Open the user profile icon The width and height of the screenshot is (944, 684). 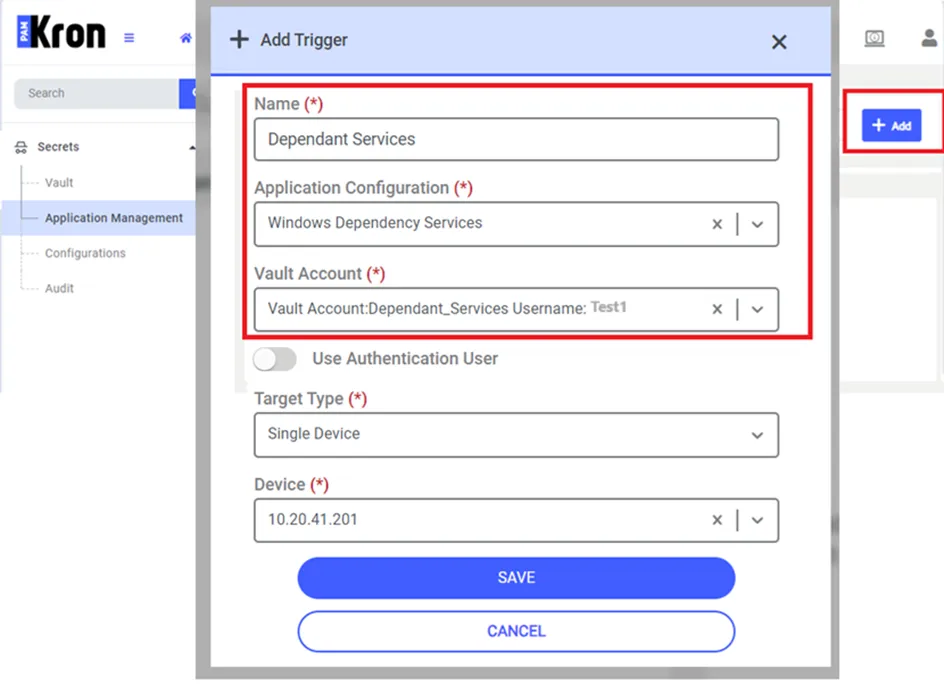click(x=929, y=38)
